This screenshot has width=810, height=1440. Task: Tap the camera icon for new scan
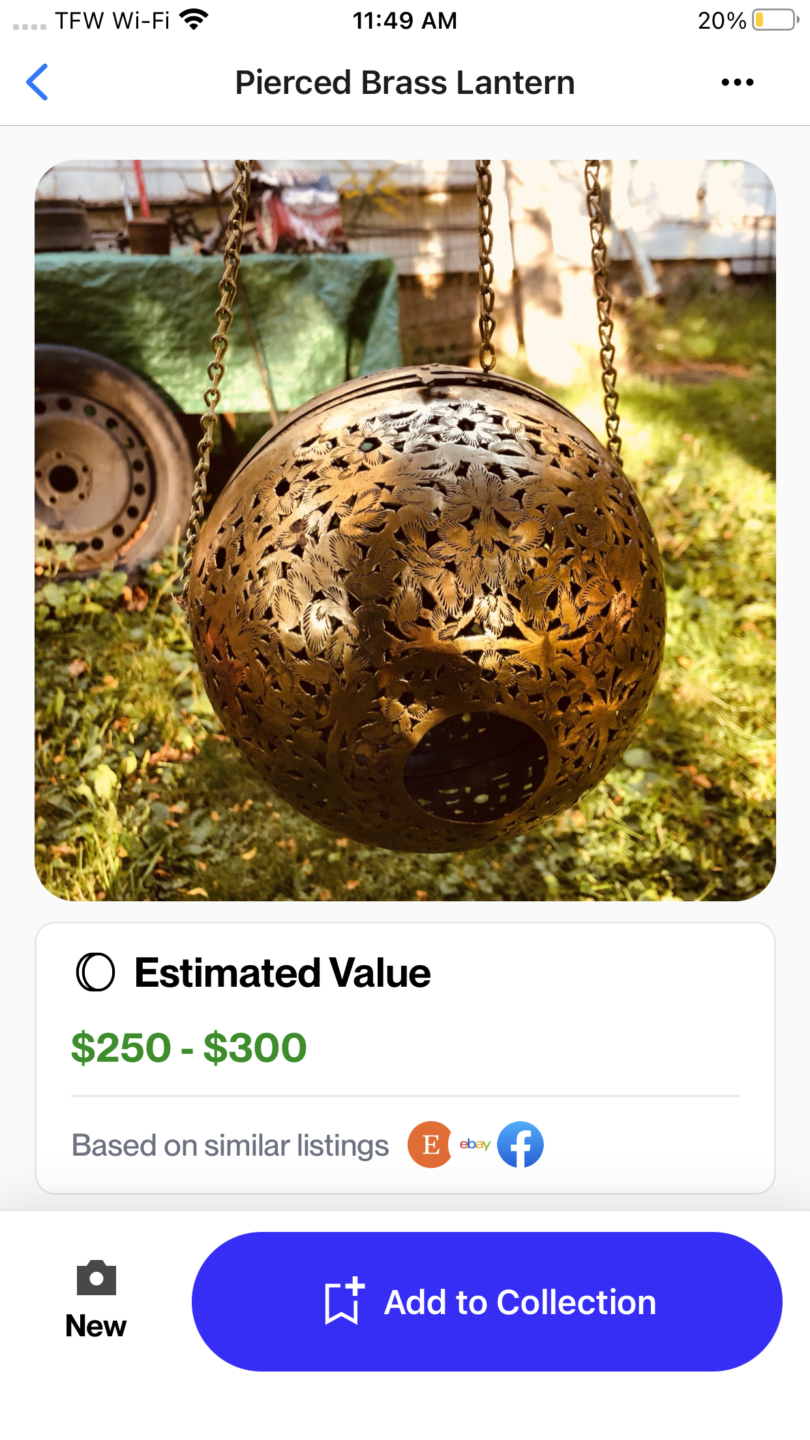pyautogui.click(x=96, y=1278)
